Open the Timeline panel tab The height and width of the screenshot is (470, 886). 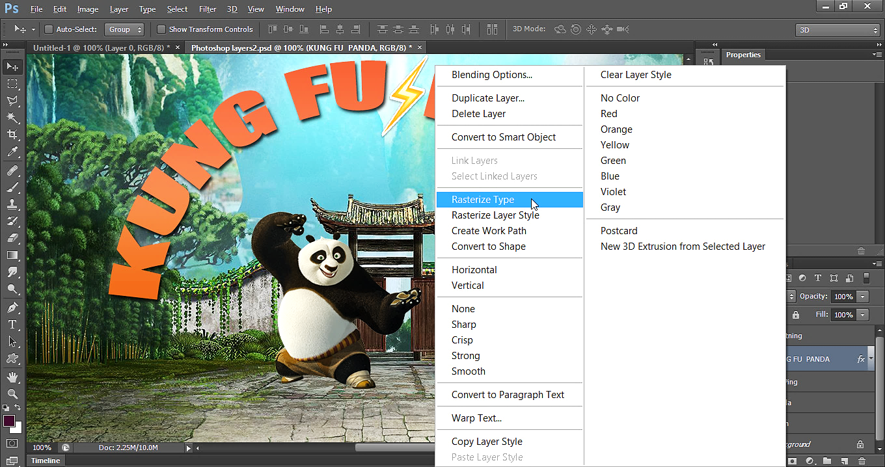click(45, 461)
